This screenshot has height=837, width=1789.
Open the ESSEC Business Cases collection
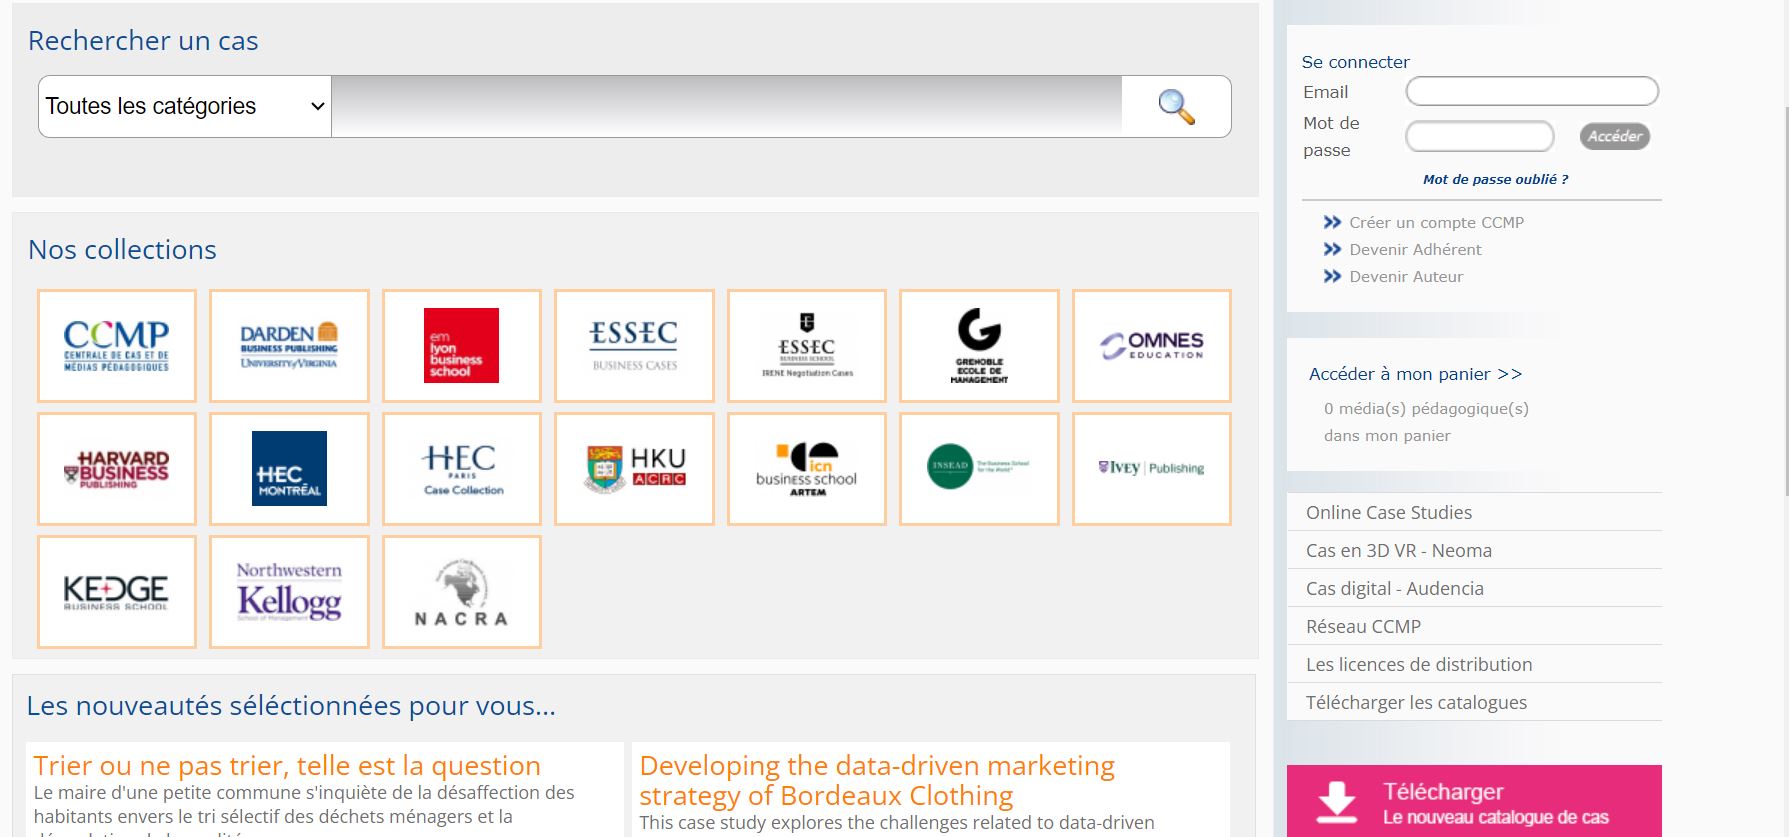click(x=634, y=346)
